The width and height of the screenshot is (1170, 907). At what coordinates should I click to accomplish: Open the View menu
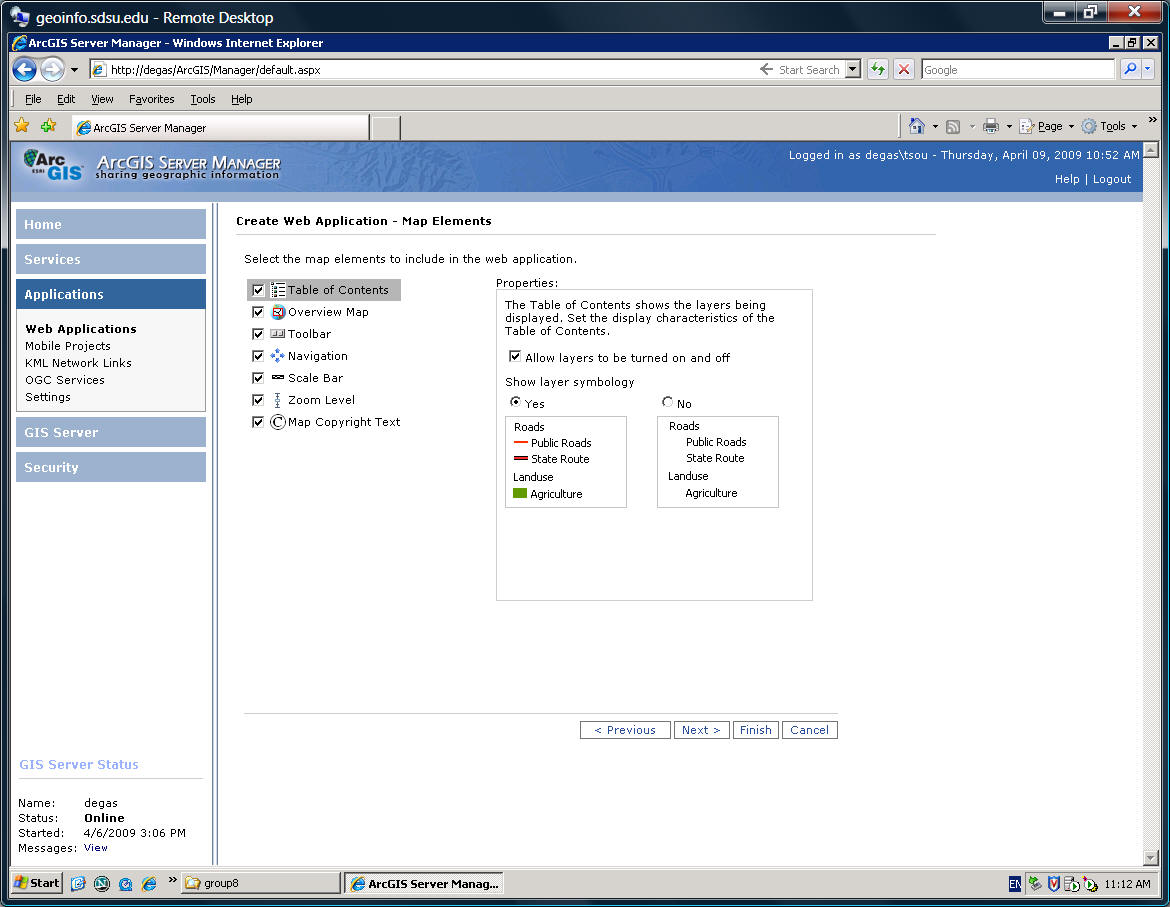coord(102,99)
